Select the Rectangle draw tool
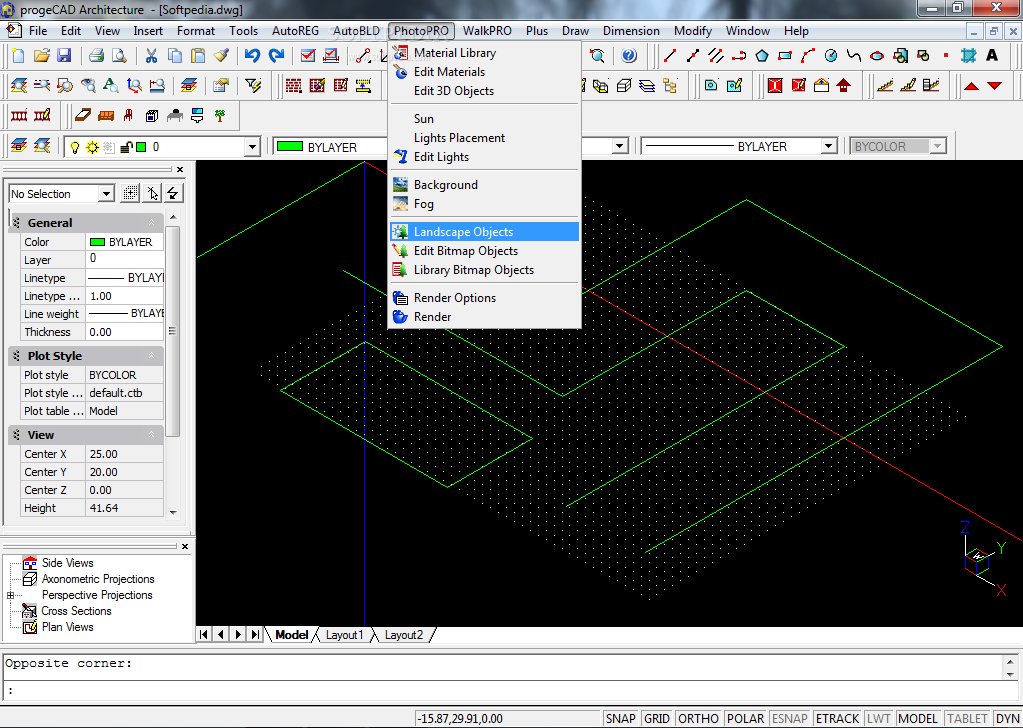This screenshot has width=1023, height=728. 785,55
